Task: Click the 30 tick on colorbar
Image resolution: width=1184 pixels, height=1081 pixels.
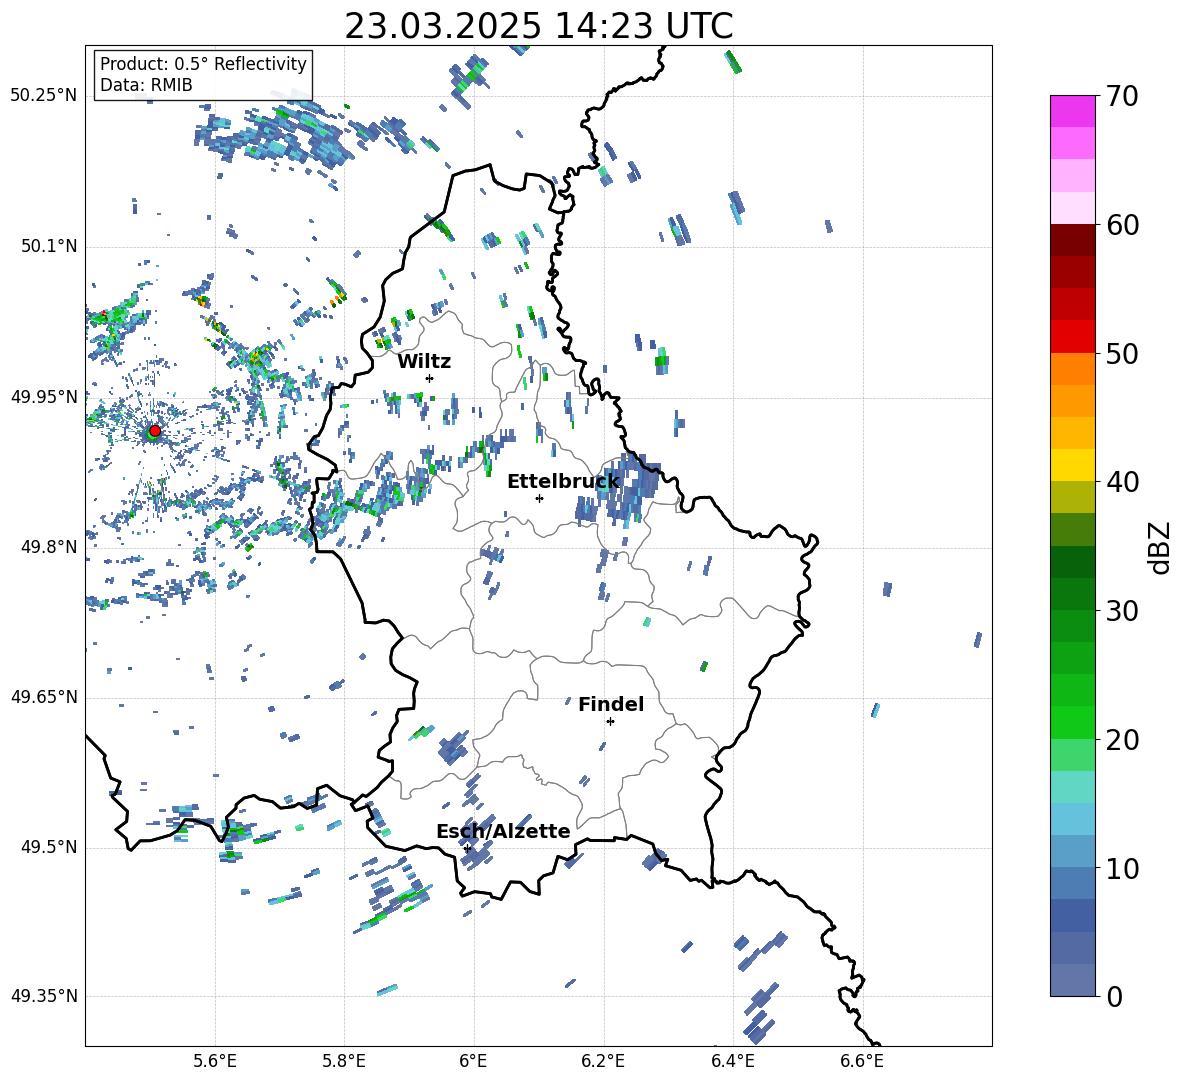Action: [1123, 611]
